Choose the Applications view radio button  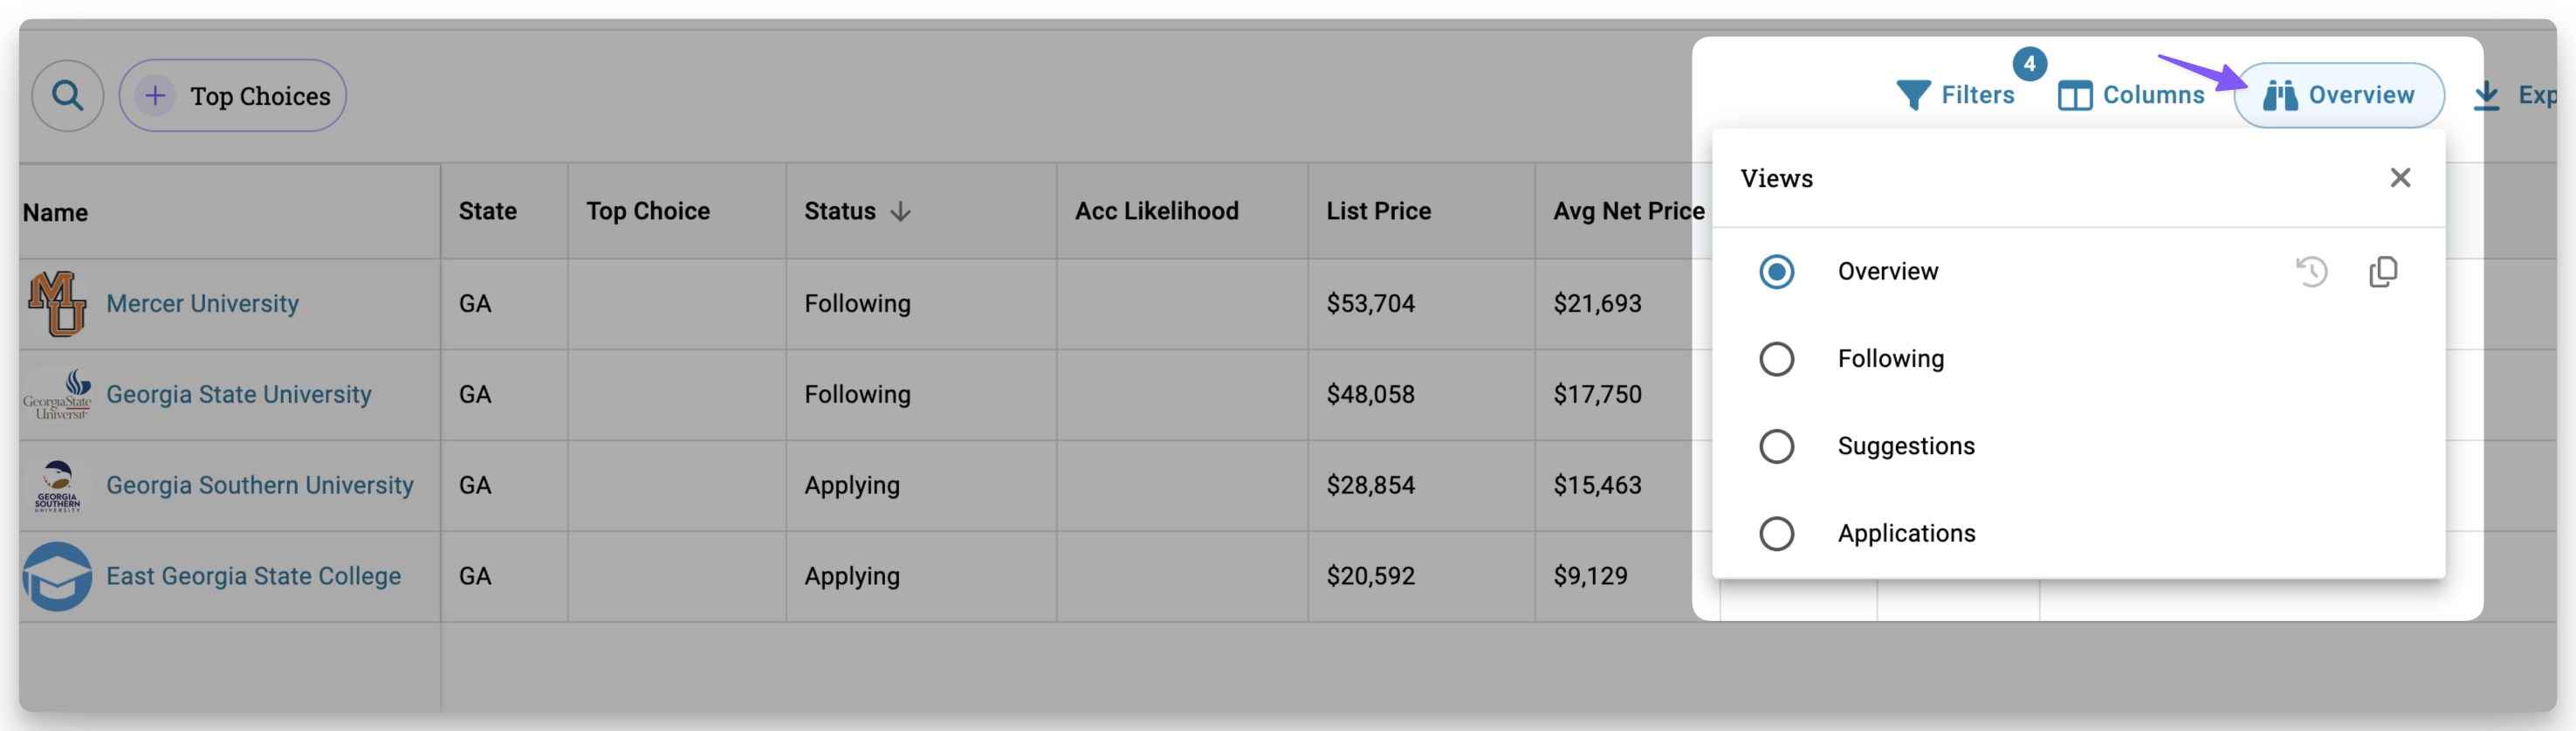click(1776, 534)
